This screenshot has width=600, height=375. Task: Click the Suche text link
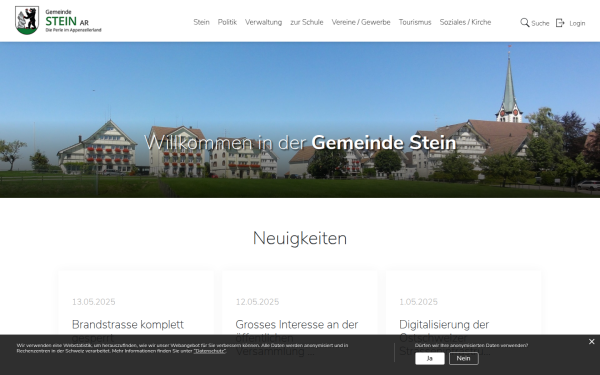coord(540,23)
